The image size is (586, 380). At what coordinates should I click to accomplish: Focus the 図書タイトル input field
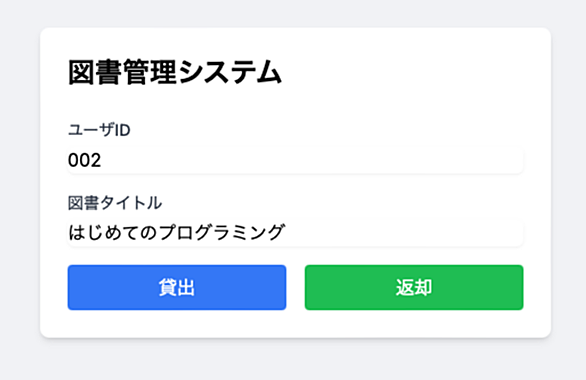(x=295, y=232)
